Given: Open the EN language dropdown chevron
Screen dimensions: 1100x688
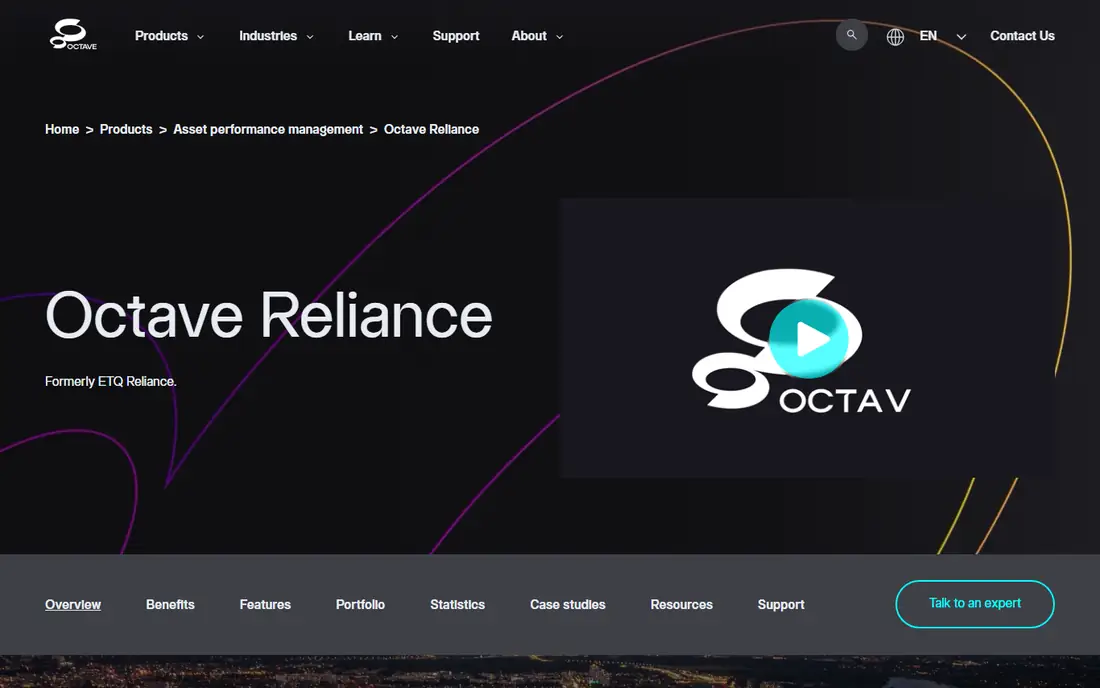Looking at the screenshot, I should (961, 36).
